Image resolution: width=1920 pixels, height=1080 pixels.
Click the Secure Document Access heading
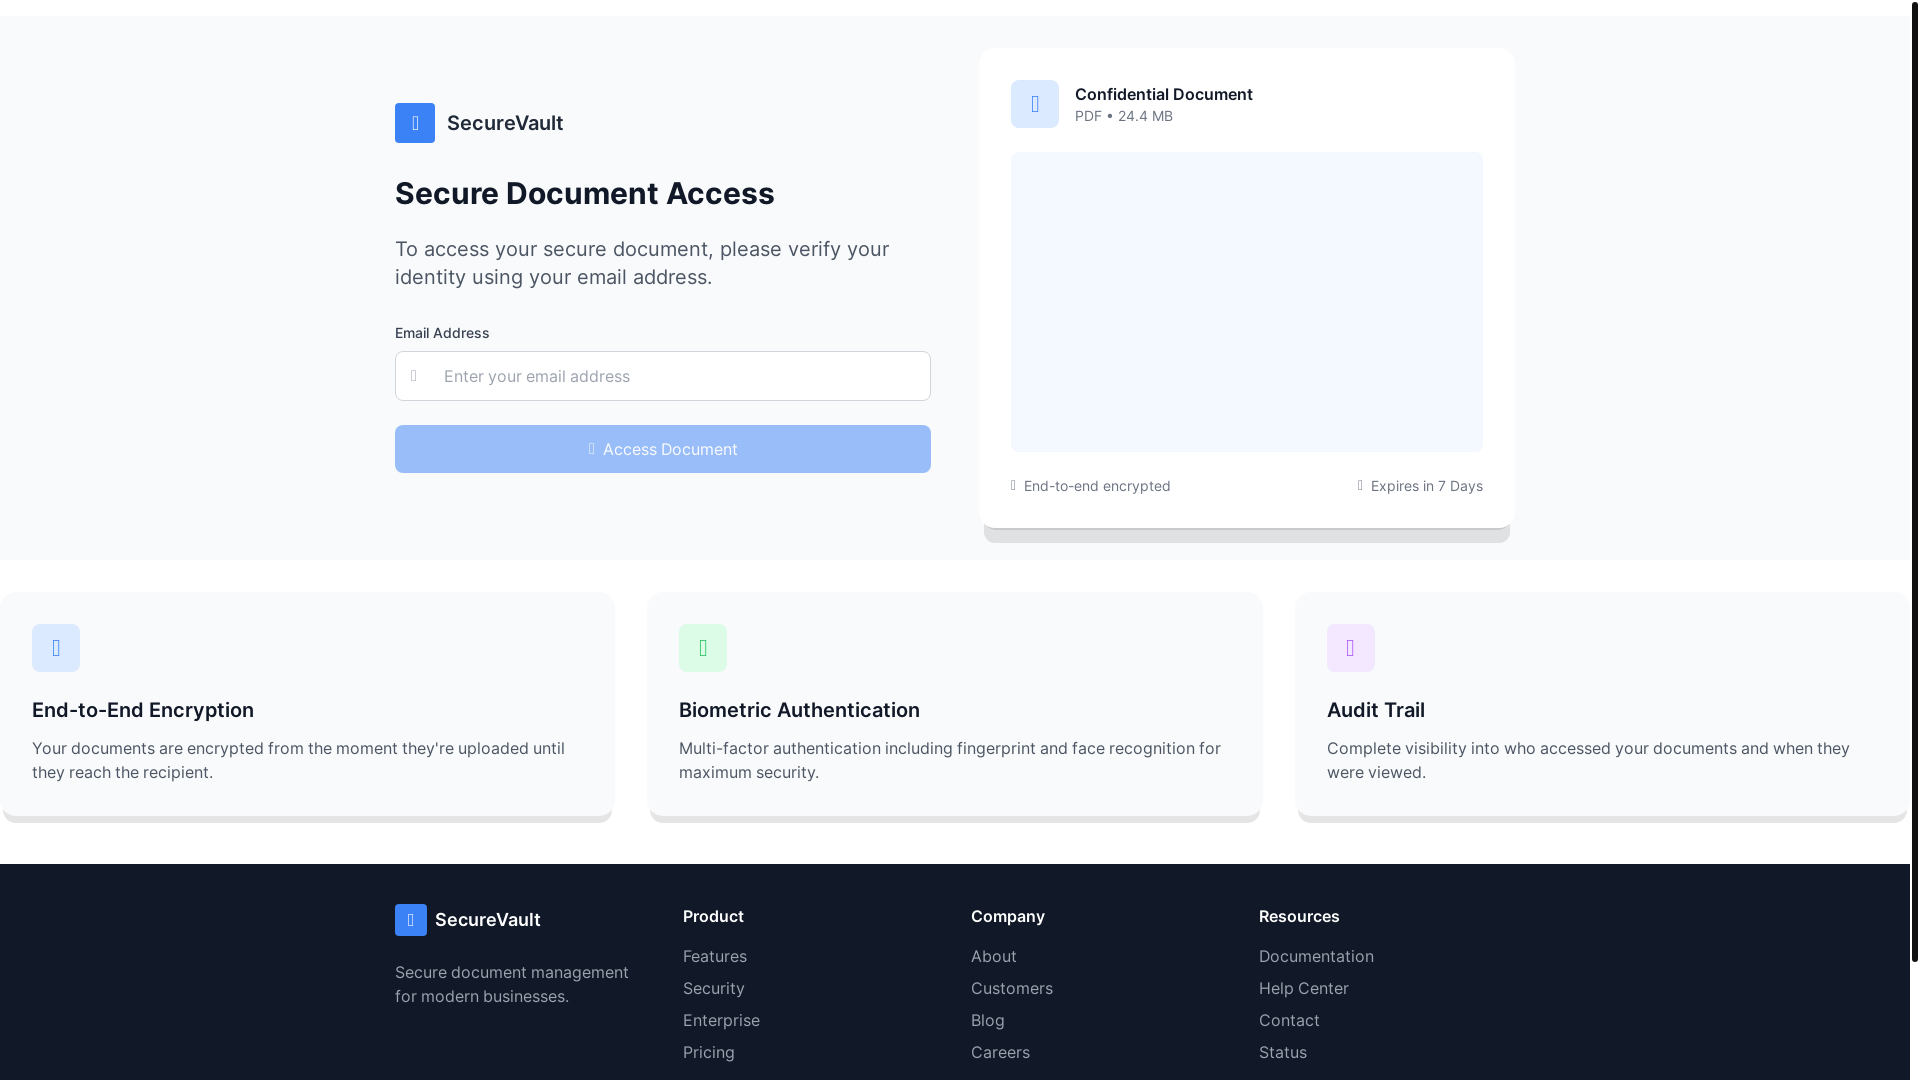pyautogui.click(x=585, y=193)
